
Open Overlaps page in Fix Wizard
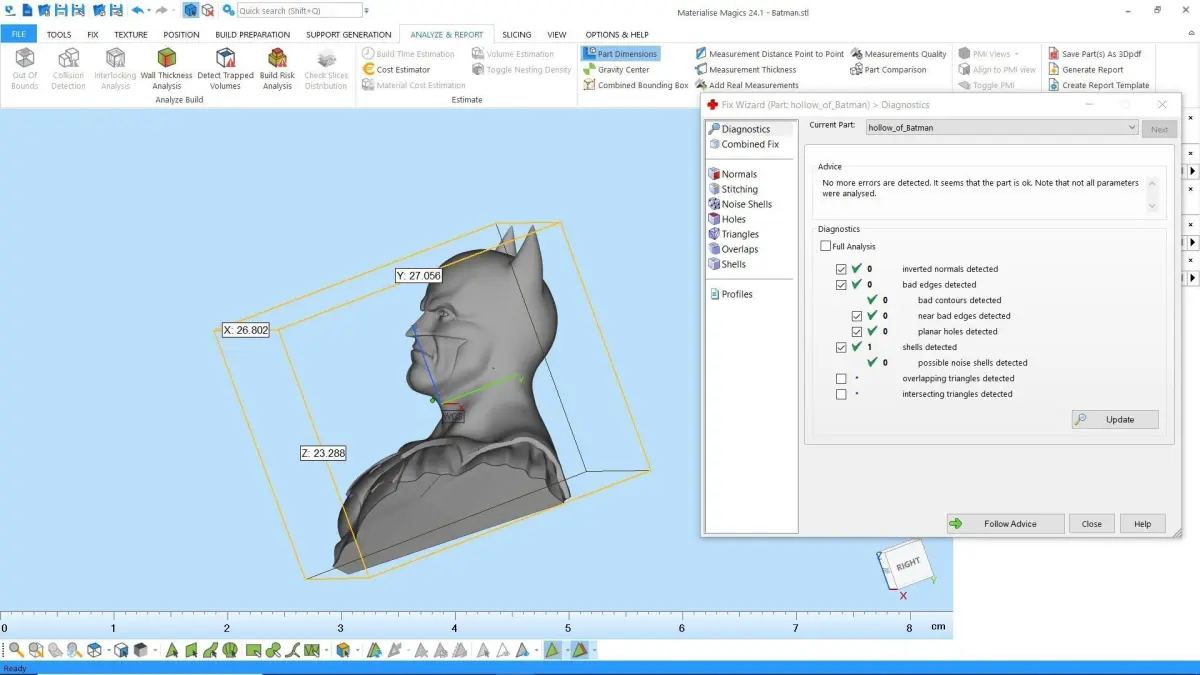pos(732,249)
